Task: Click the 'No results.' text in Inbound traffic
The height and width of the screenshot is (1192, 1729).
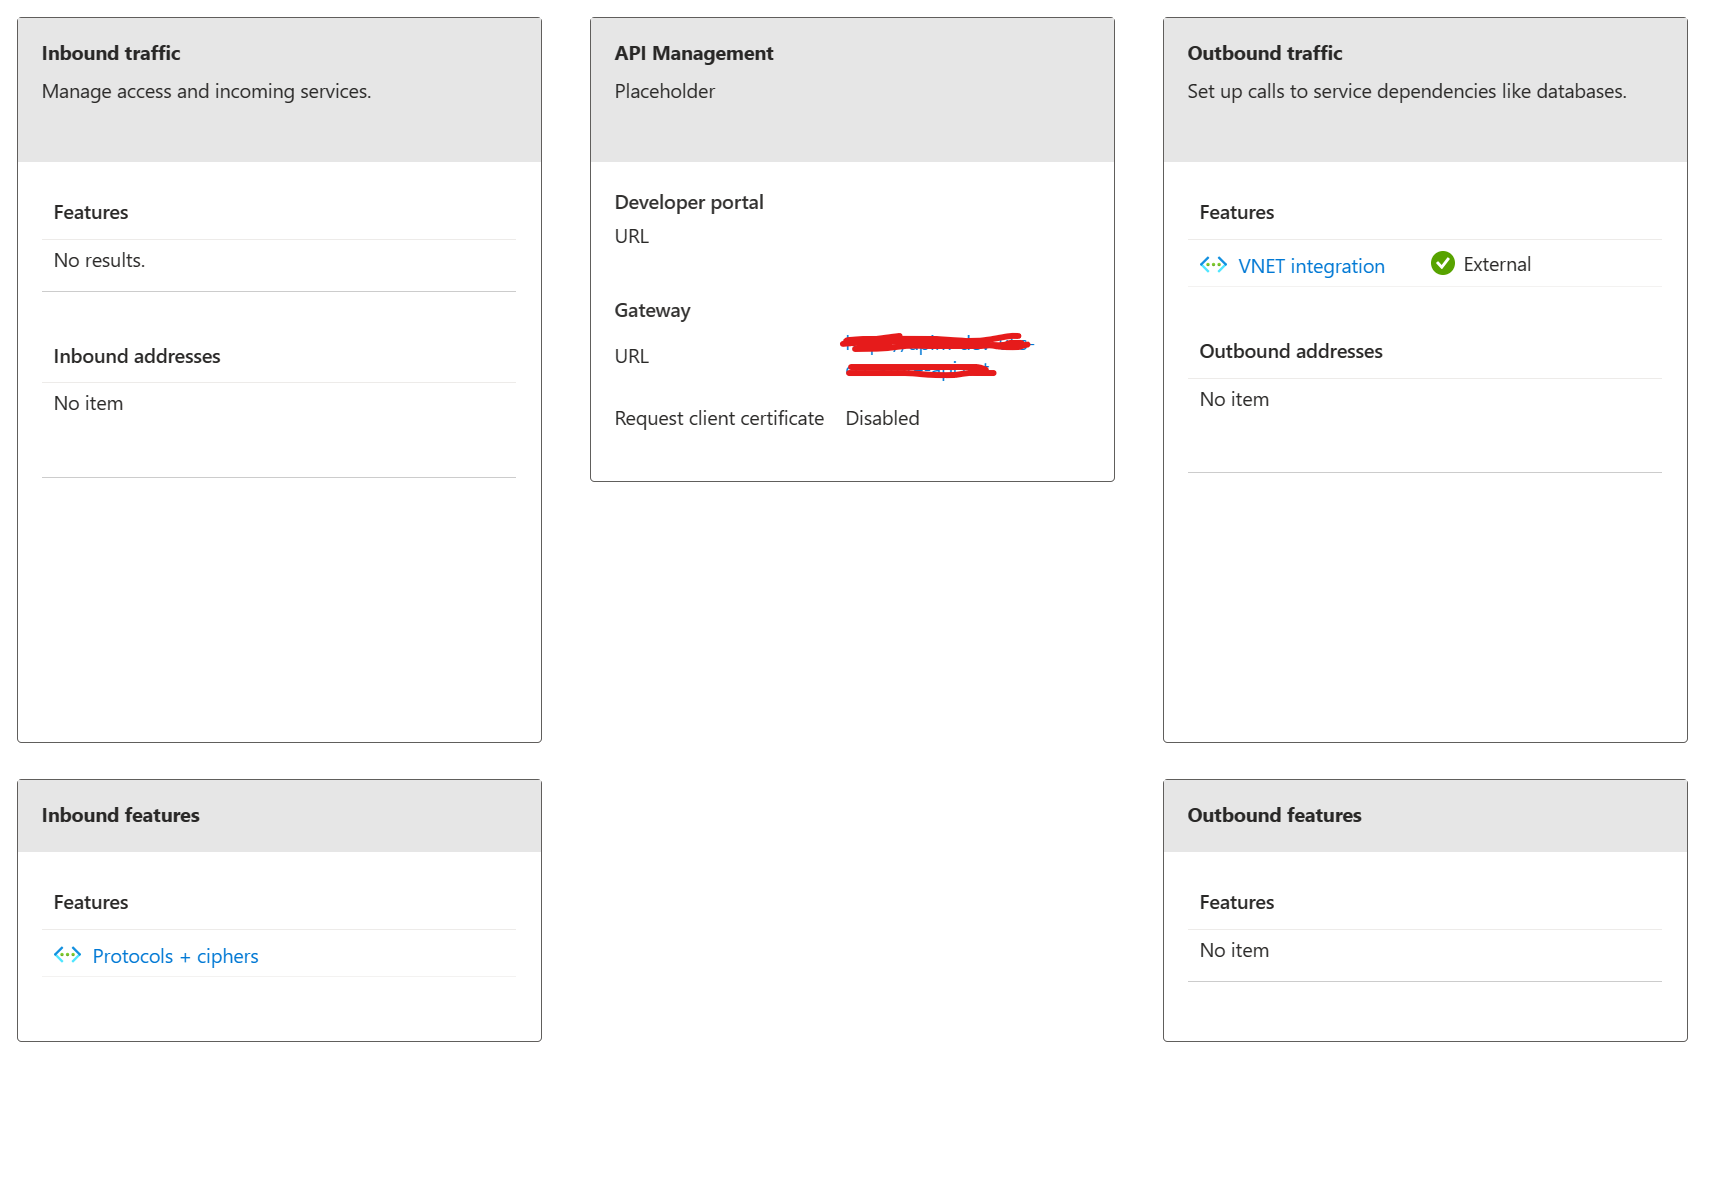Action: click(100, 260)
